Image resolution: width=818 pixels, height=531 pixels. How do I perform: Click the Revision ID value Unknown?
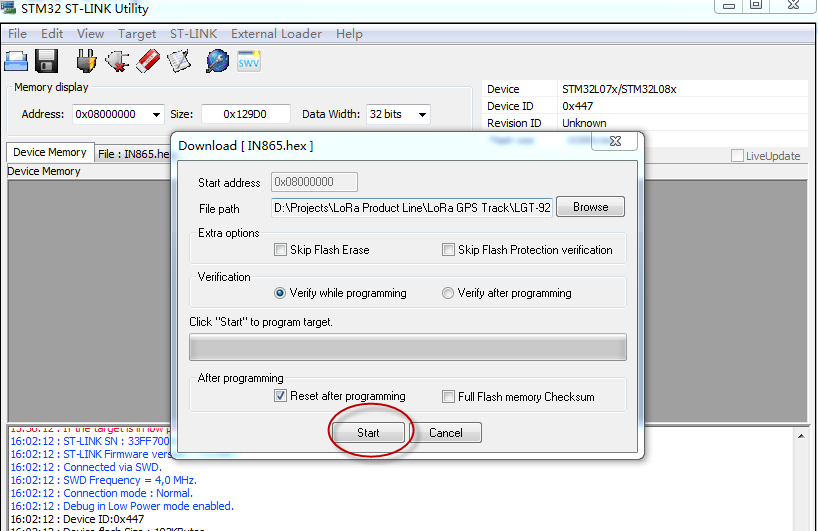[x=584, y=123]
